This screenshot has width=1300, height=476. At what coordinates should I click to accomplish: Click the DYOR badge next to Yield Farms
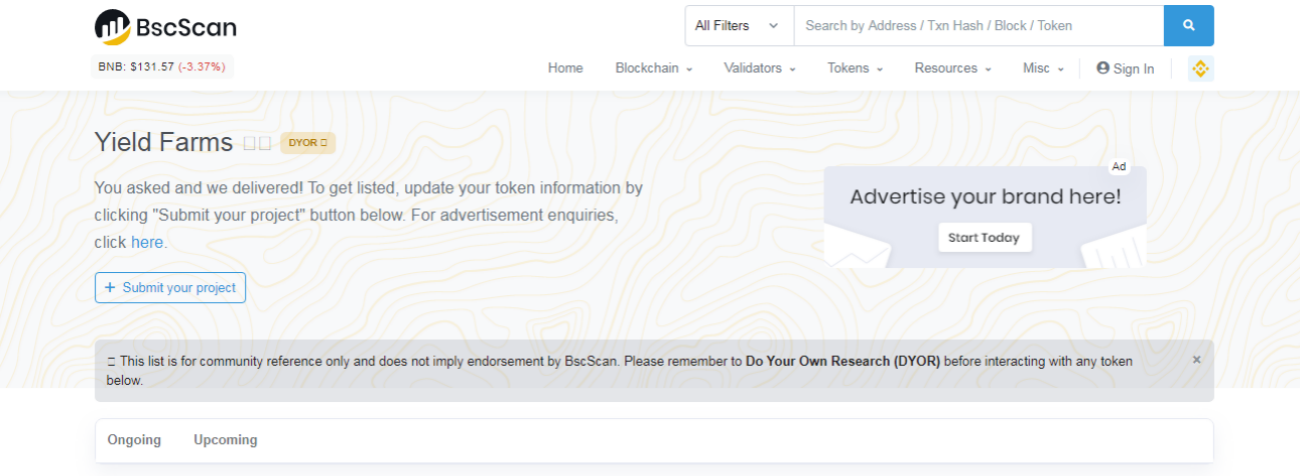tap(307, 143)
